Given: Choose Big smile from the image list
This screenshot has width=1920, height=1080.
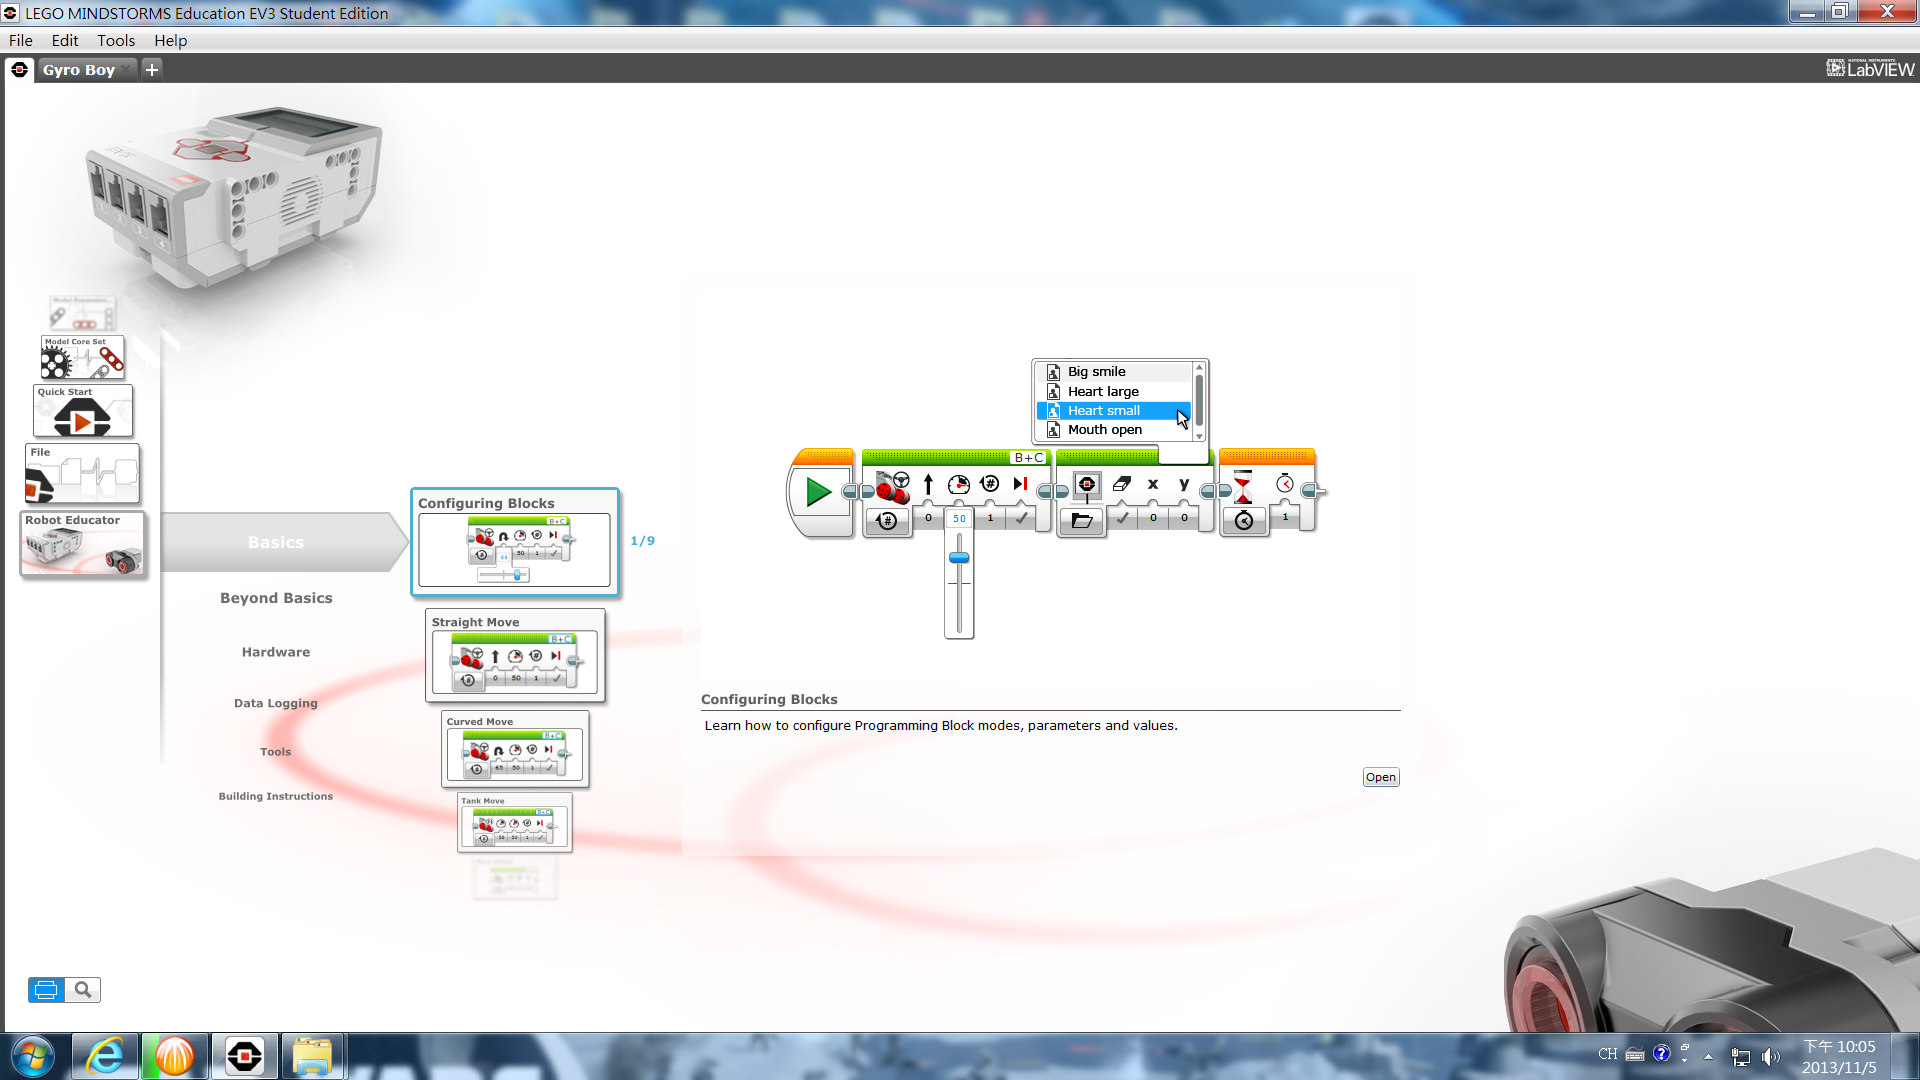Looking at the screenshot, I should [x=1114, y=372].
